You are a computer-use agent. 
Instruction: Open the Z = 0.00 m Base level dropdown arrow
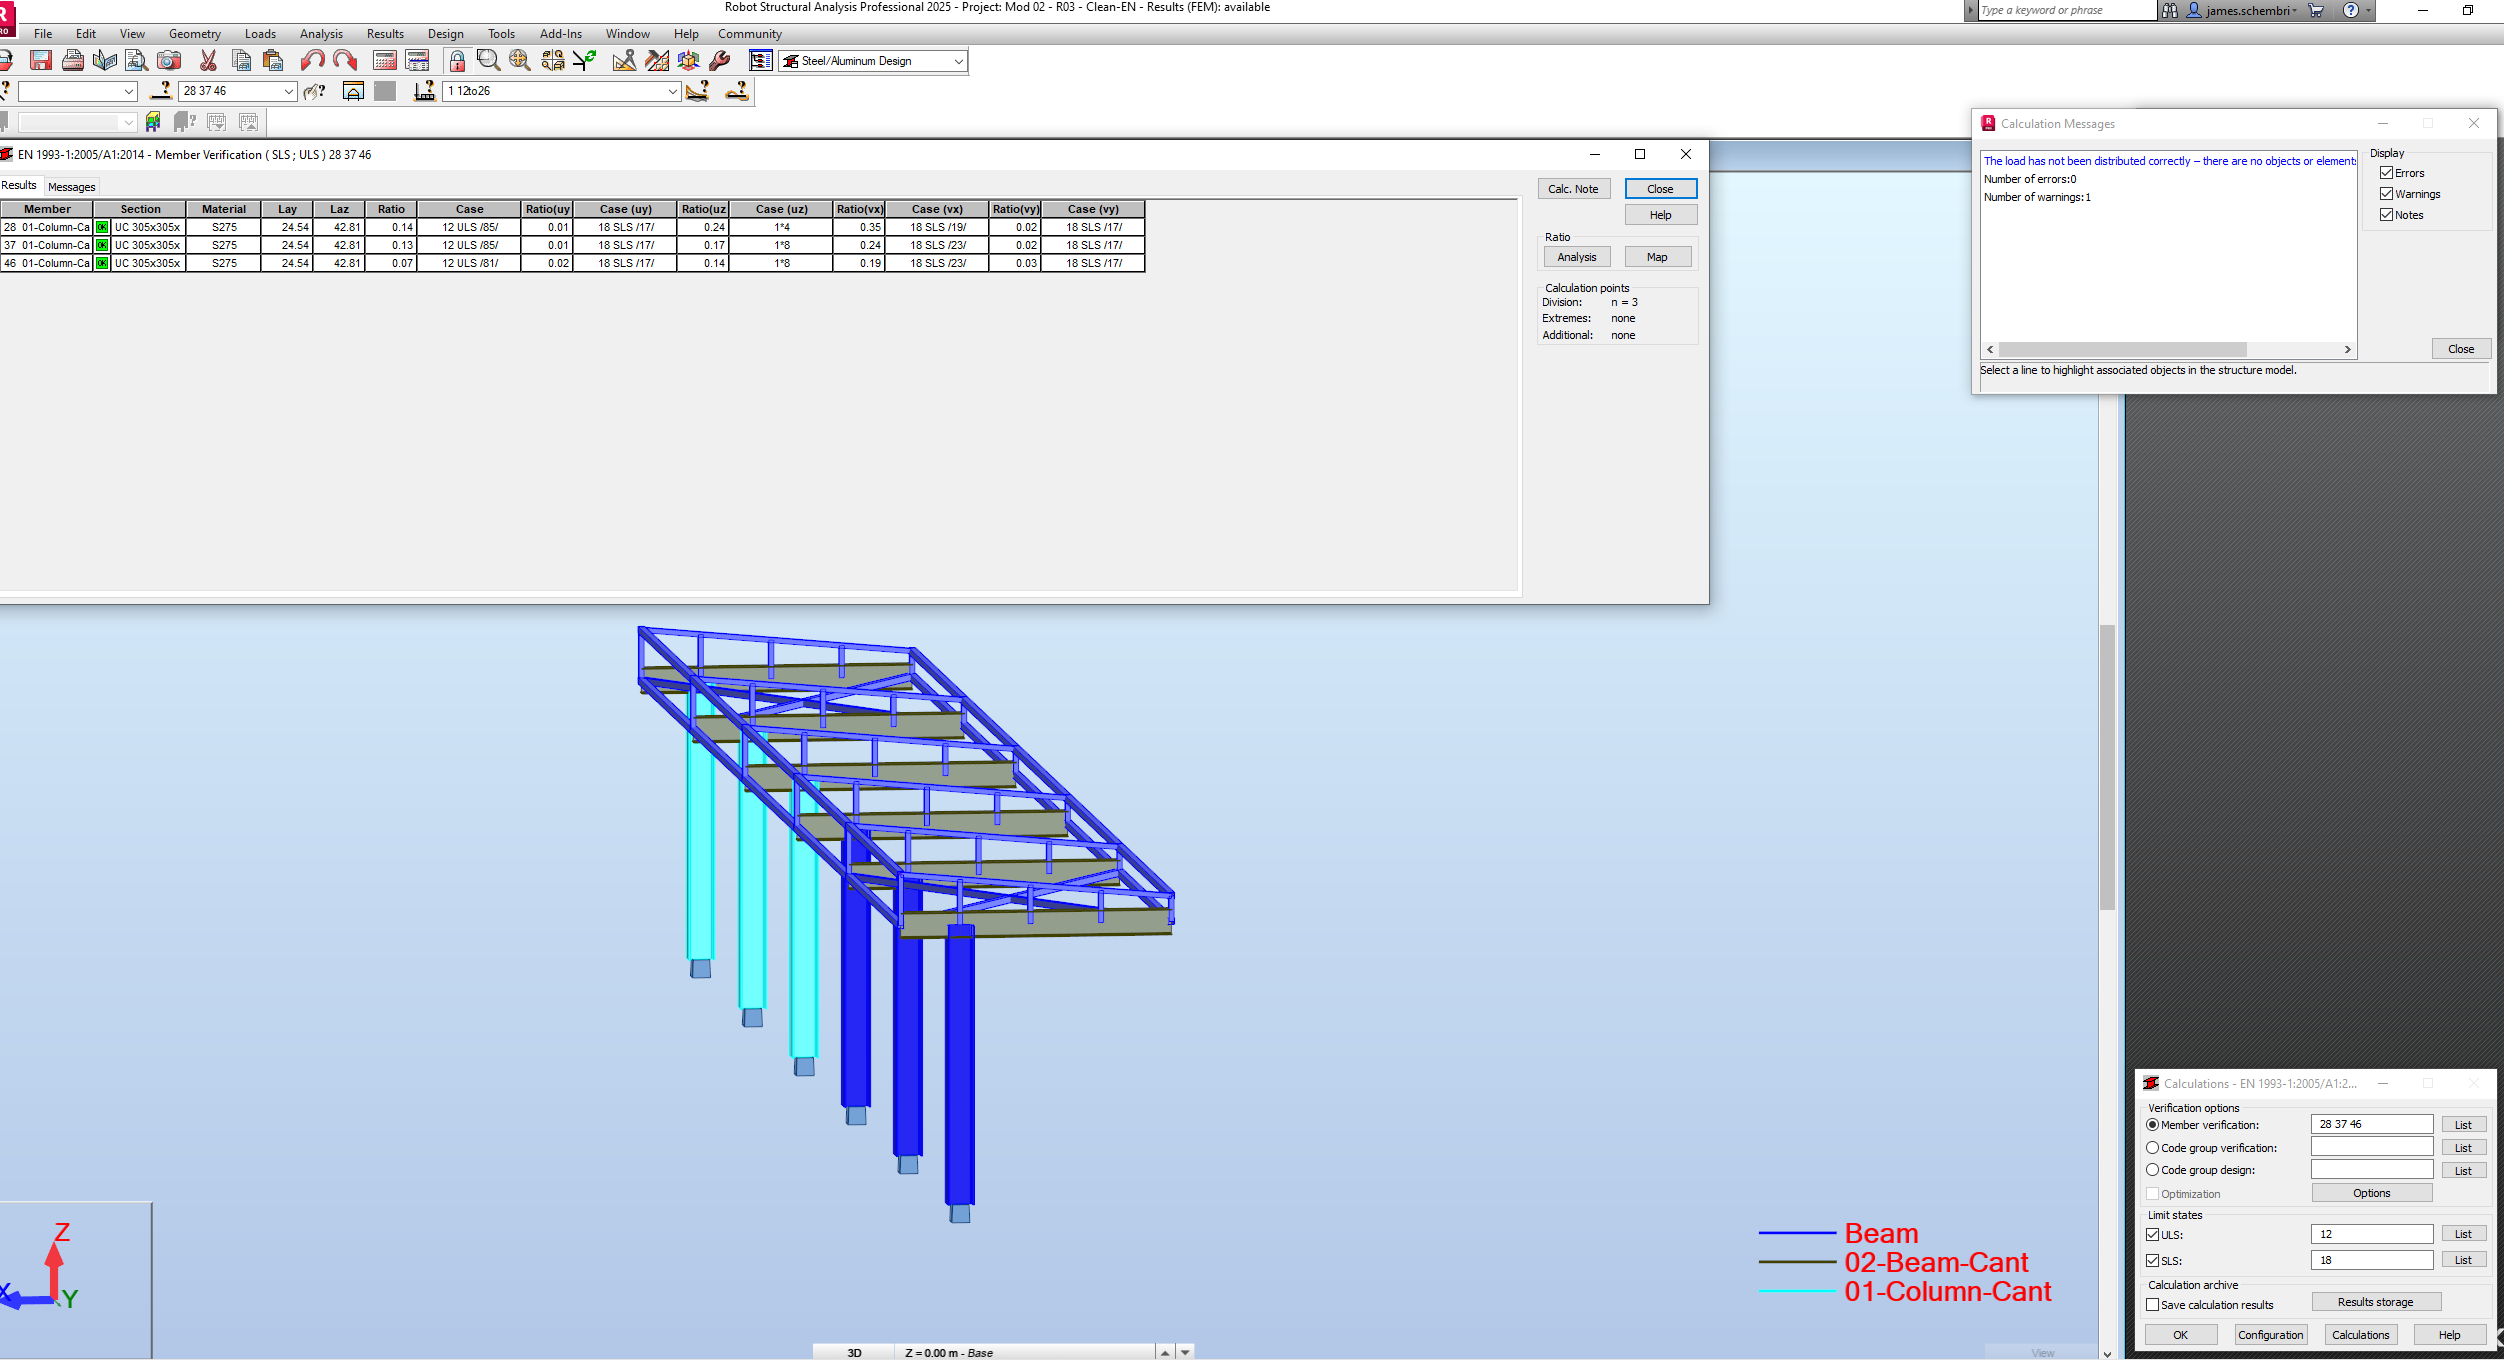tap(1185, 1352)
